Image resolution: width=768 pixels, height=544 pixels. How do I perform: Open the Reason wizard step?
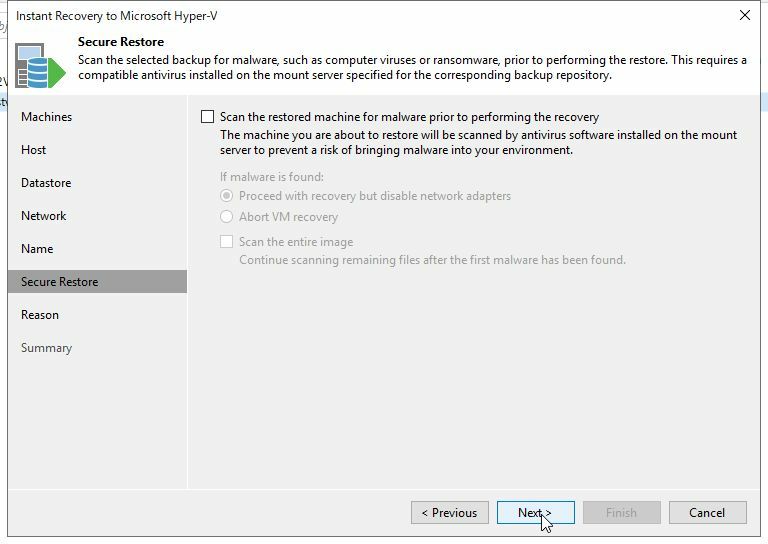pos(40,315)
